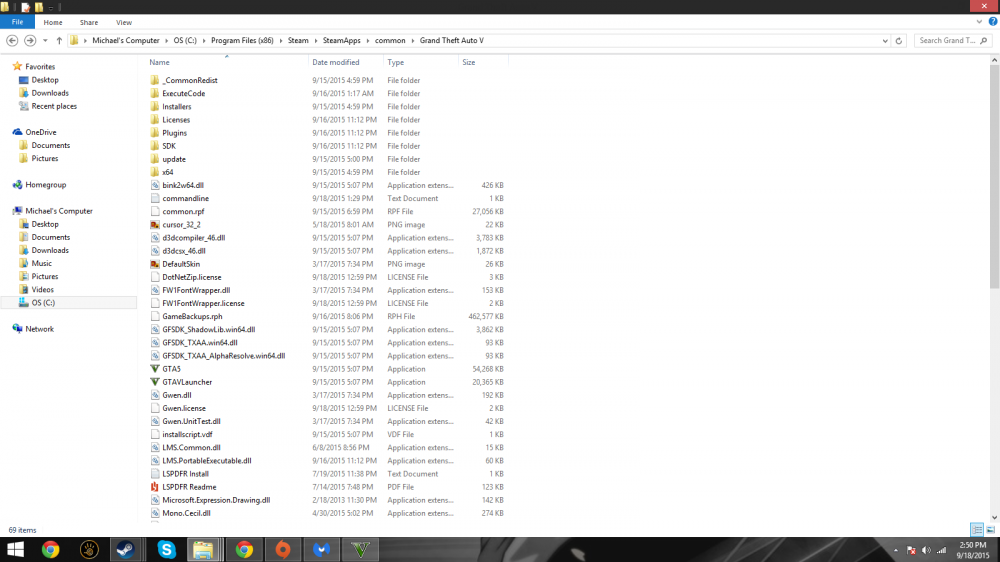Switch to Details view layout icon
The image size is (1000, 562).
pos(977,529)
